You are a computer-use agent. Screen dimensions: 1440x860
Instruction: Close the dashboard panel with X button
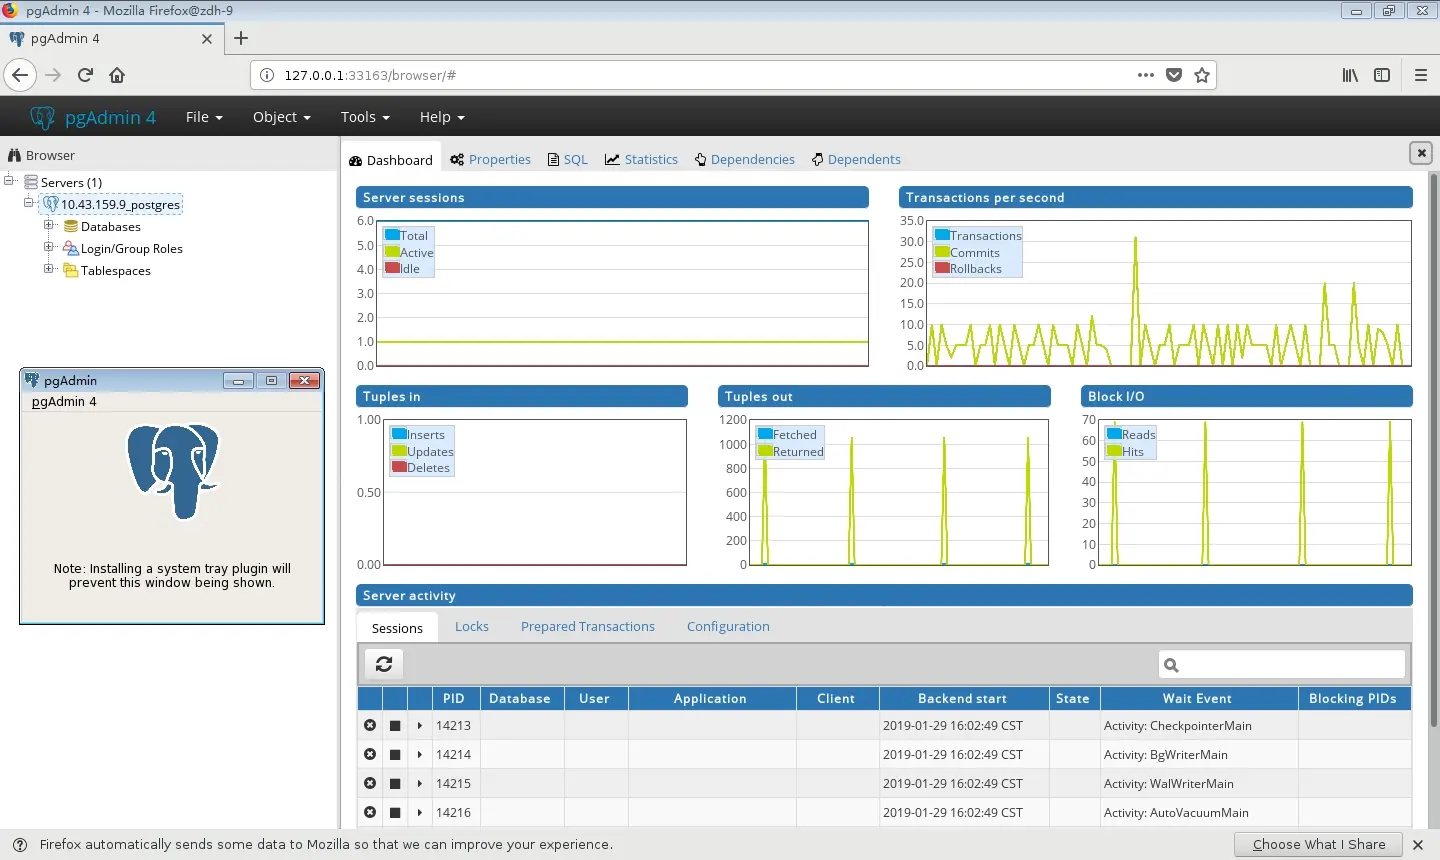[x=1420, y=153]
